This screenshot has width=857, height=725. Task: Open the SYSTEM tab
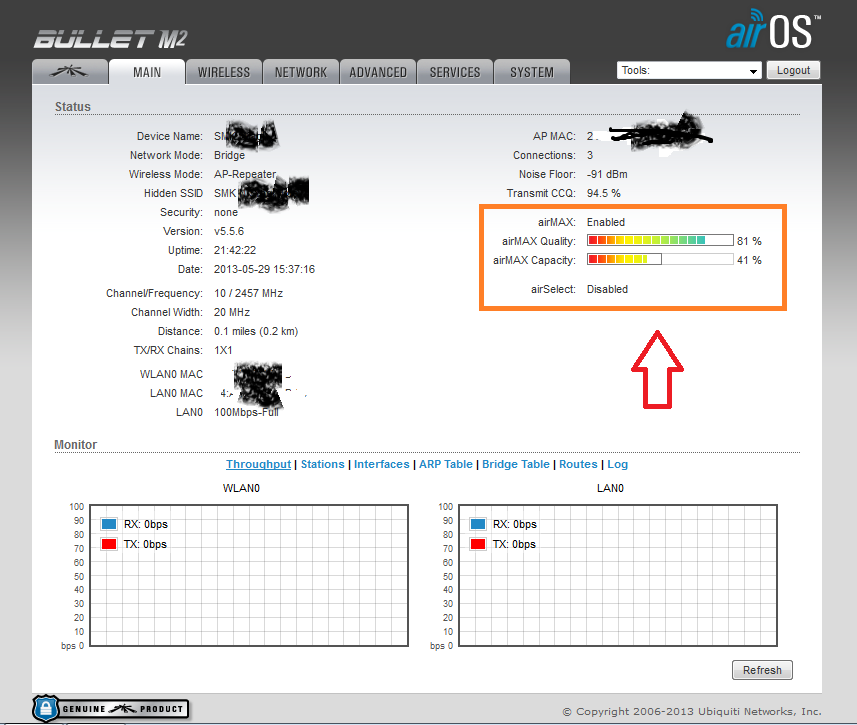click(x=532, y=72)
